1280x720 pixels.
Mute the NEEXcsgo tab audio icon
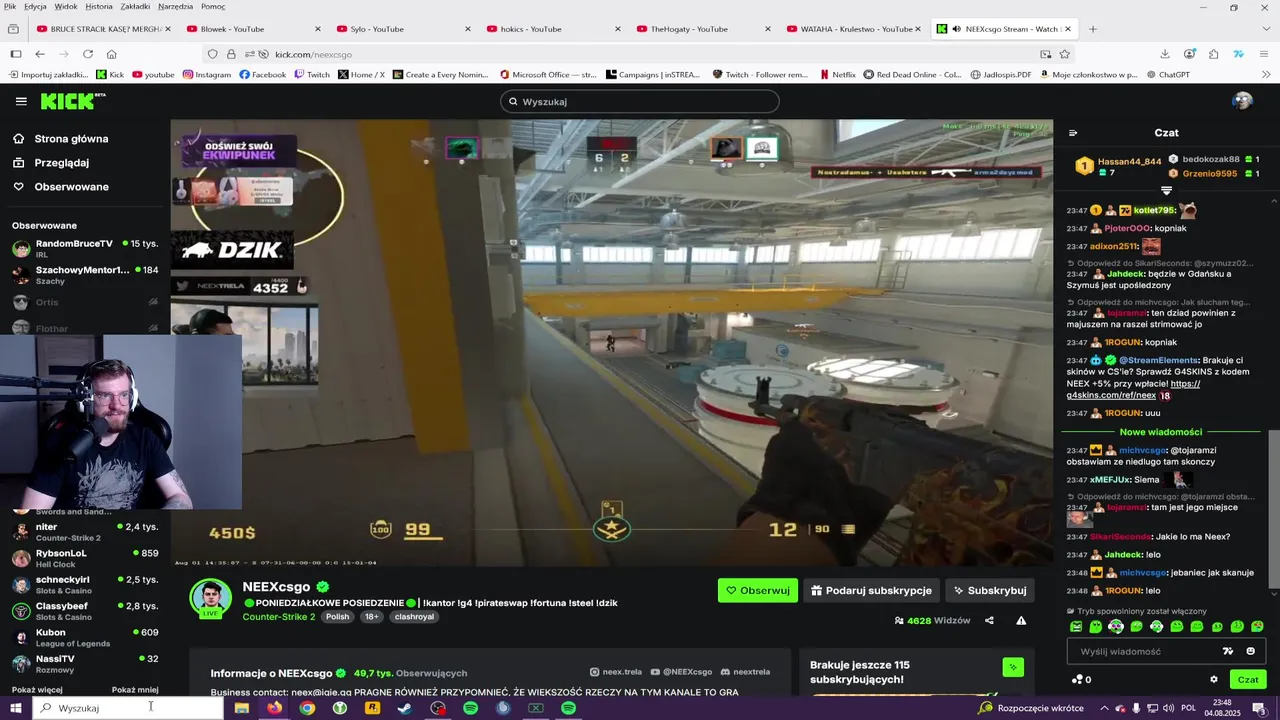click(956, 29)
